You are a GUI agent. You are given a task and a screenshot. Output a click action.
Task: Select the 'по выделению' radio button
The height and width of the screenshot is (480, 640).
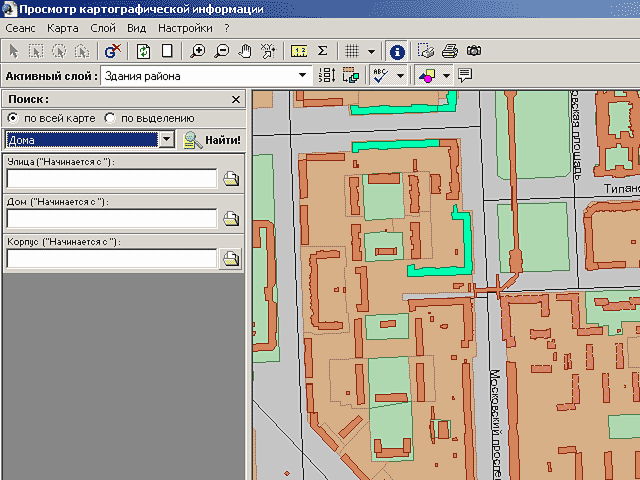point(110,118)
